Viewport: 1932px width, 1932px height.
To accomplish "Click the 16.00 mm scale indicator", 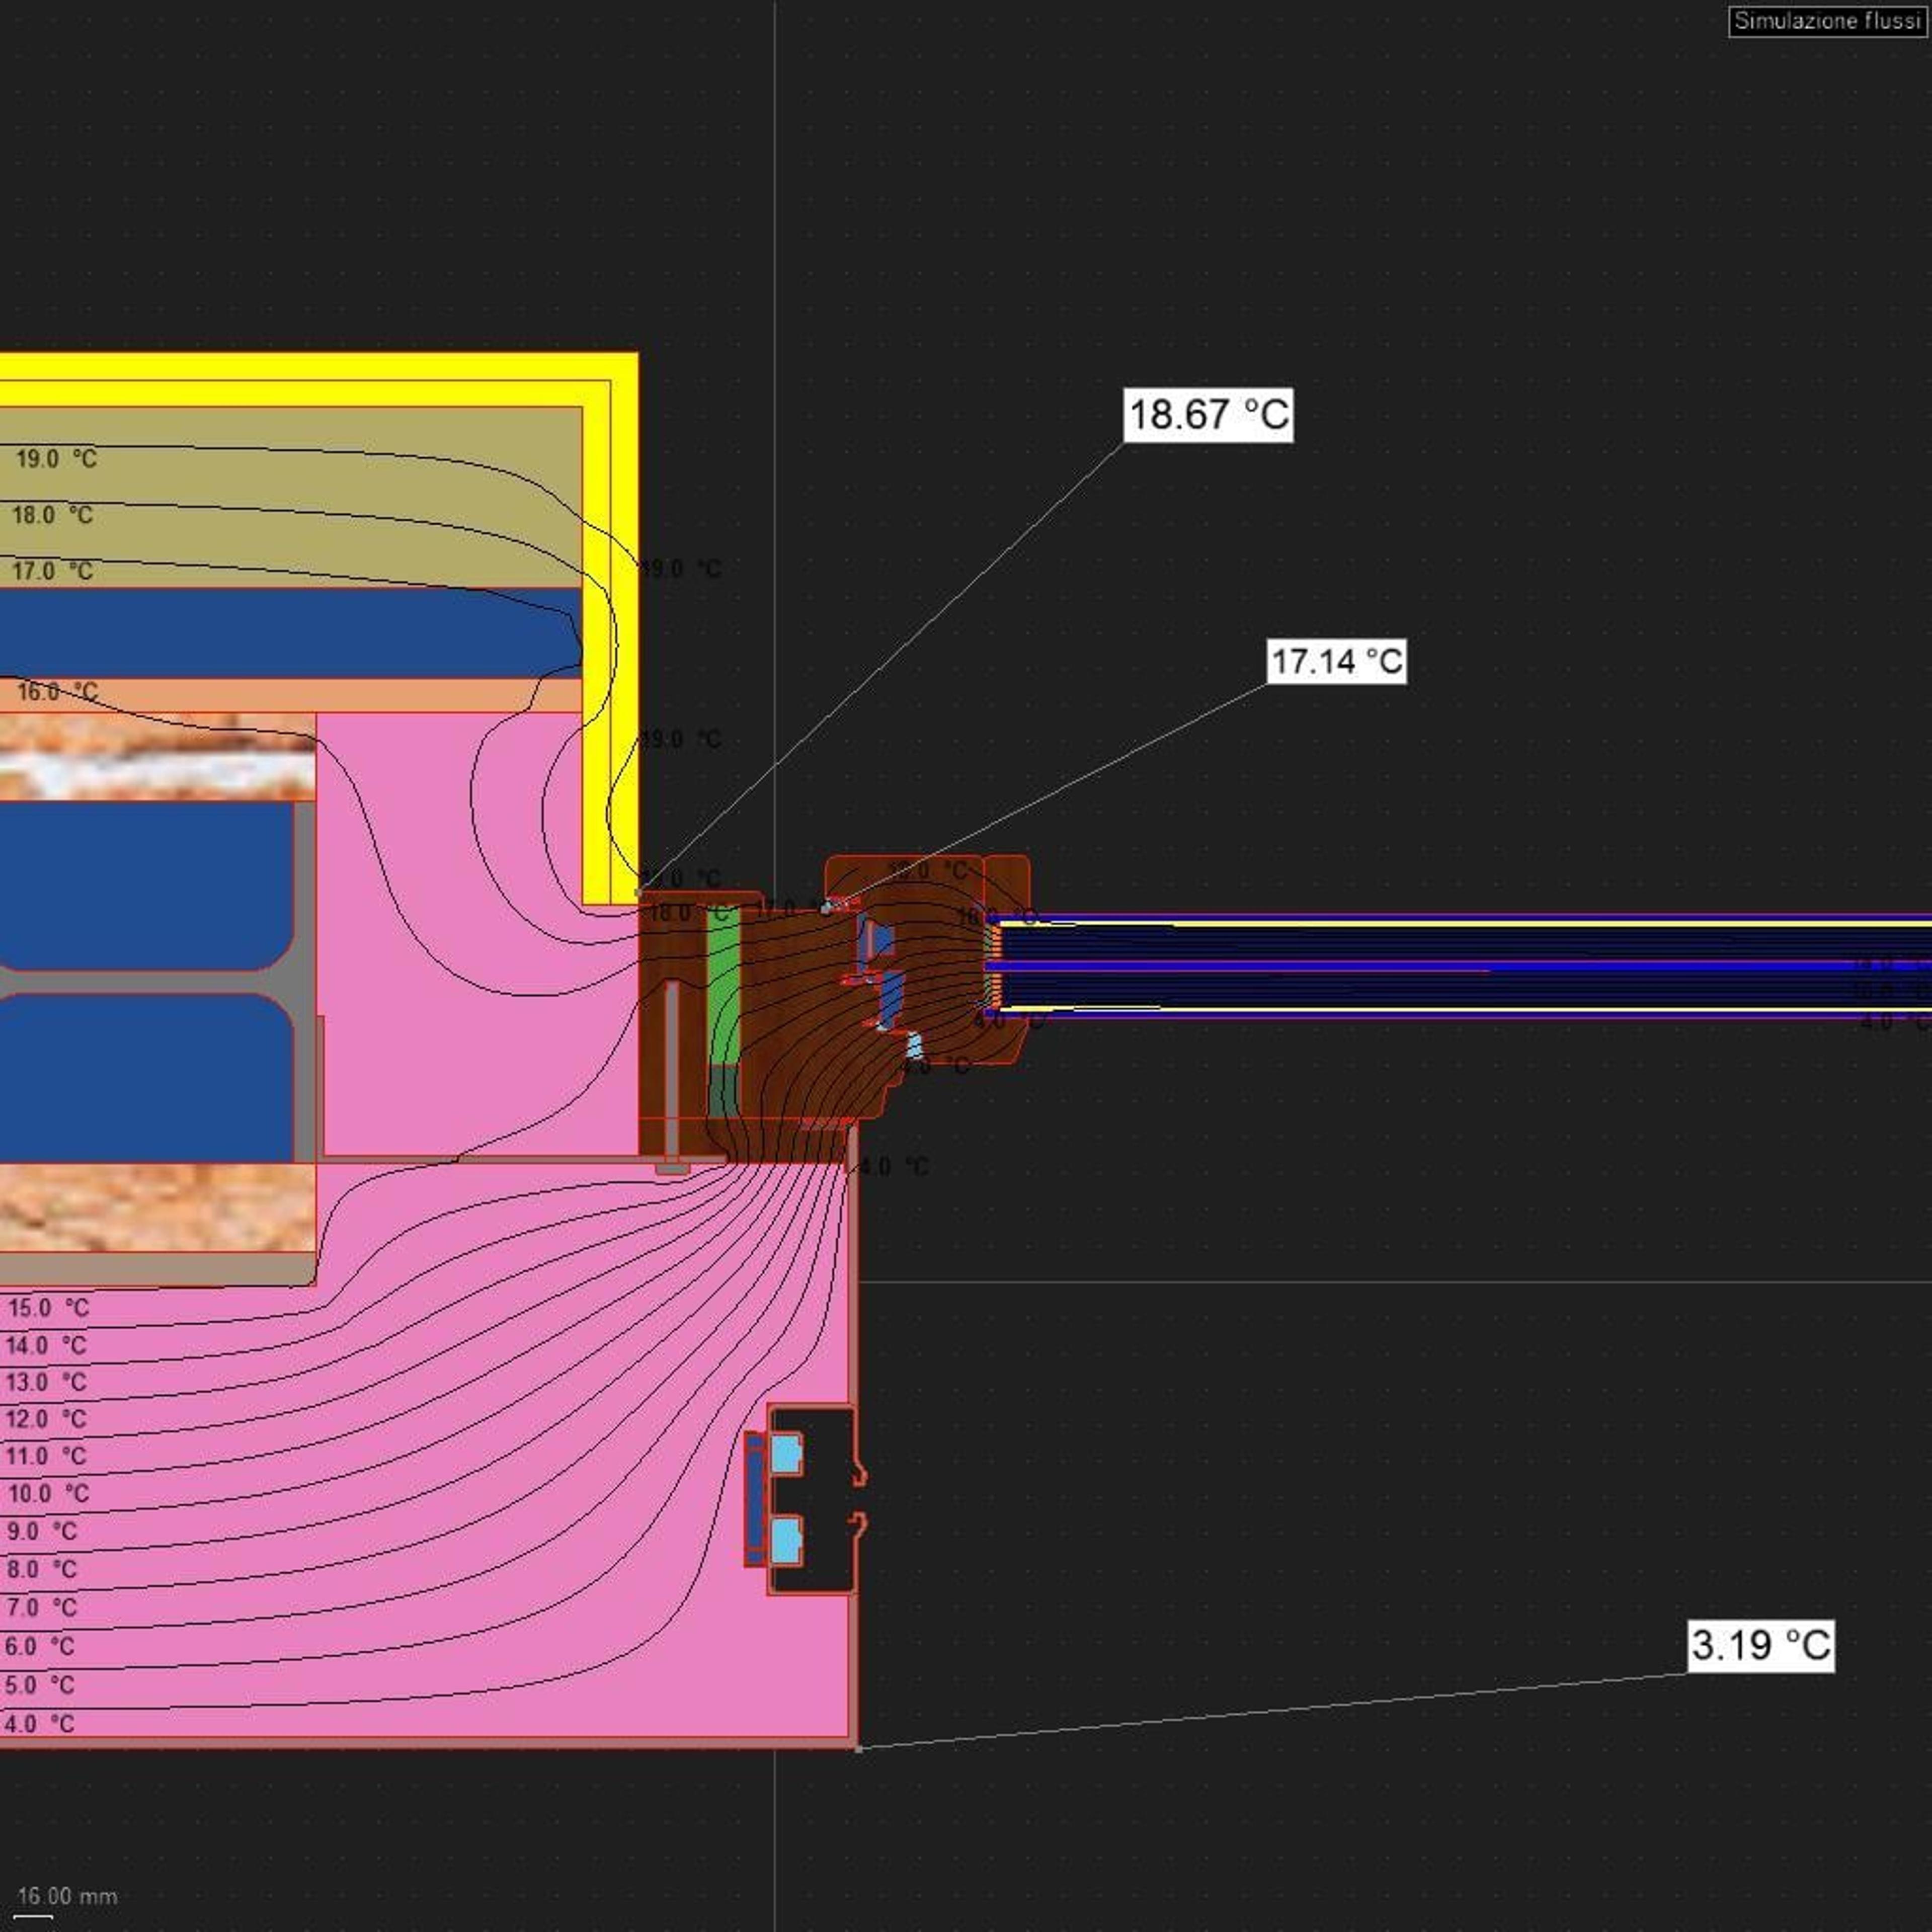I will coord(66,1896).
